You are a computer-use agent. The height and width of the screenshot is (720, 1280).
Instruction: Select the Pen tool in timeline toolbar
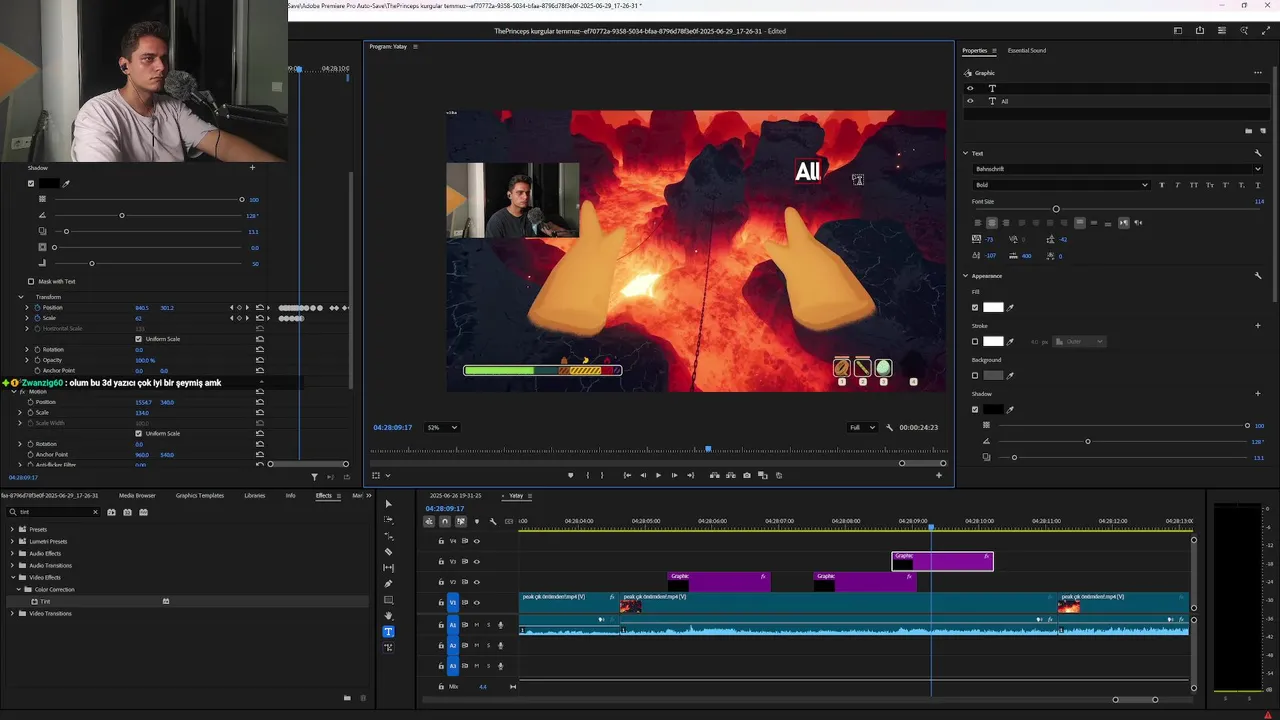point(389,584)
